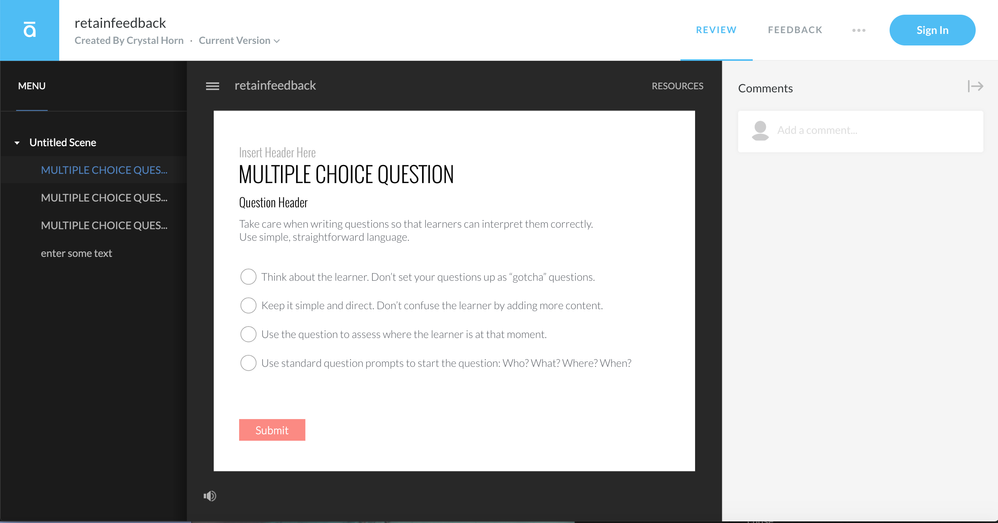The height and width of the screenshot is (523, 998).
Task: Select "Keep it simple and direct" option
Action: [x=248, y=305]
